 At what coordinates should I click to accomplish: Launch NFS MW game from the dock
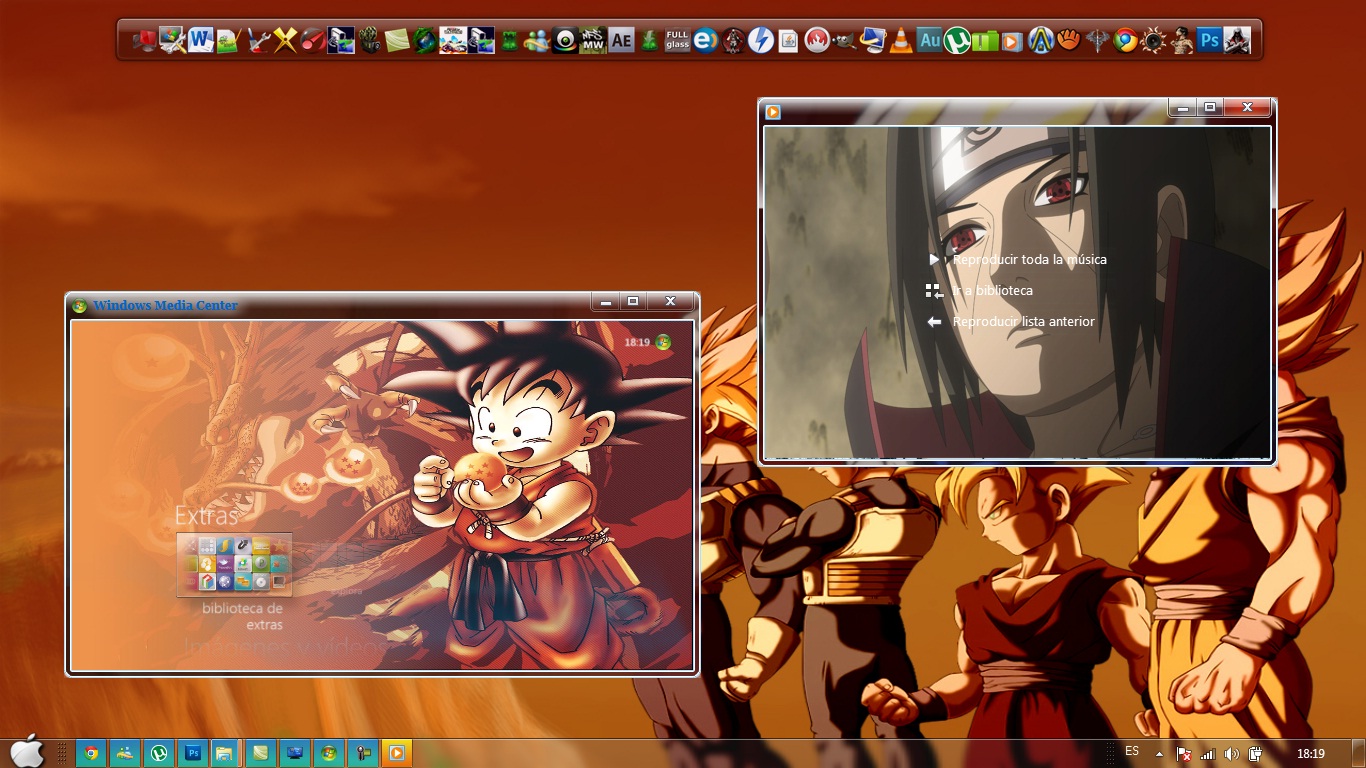coord(592,40)
